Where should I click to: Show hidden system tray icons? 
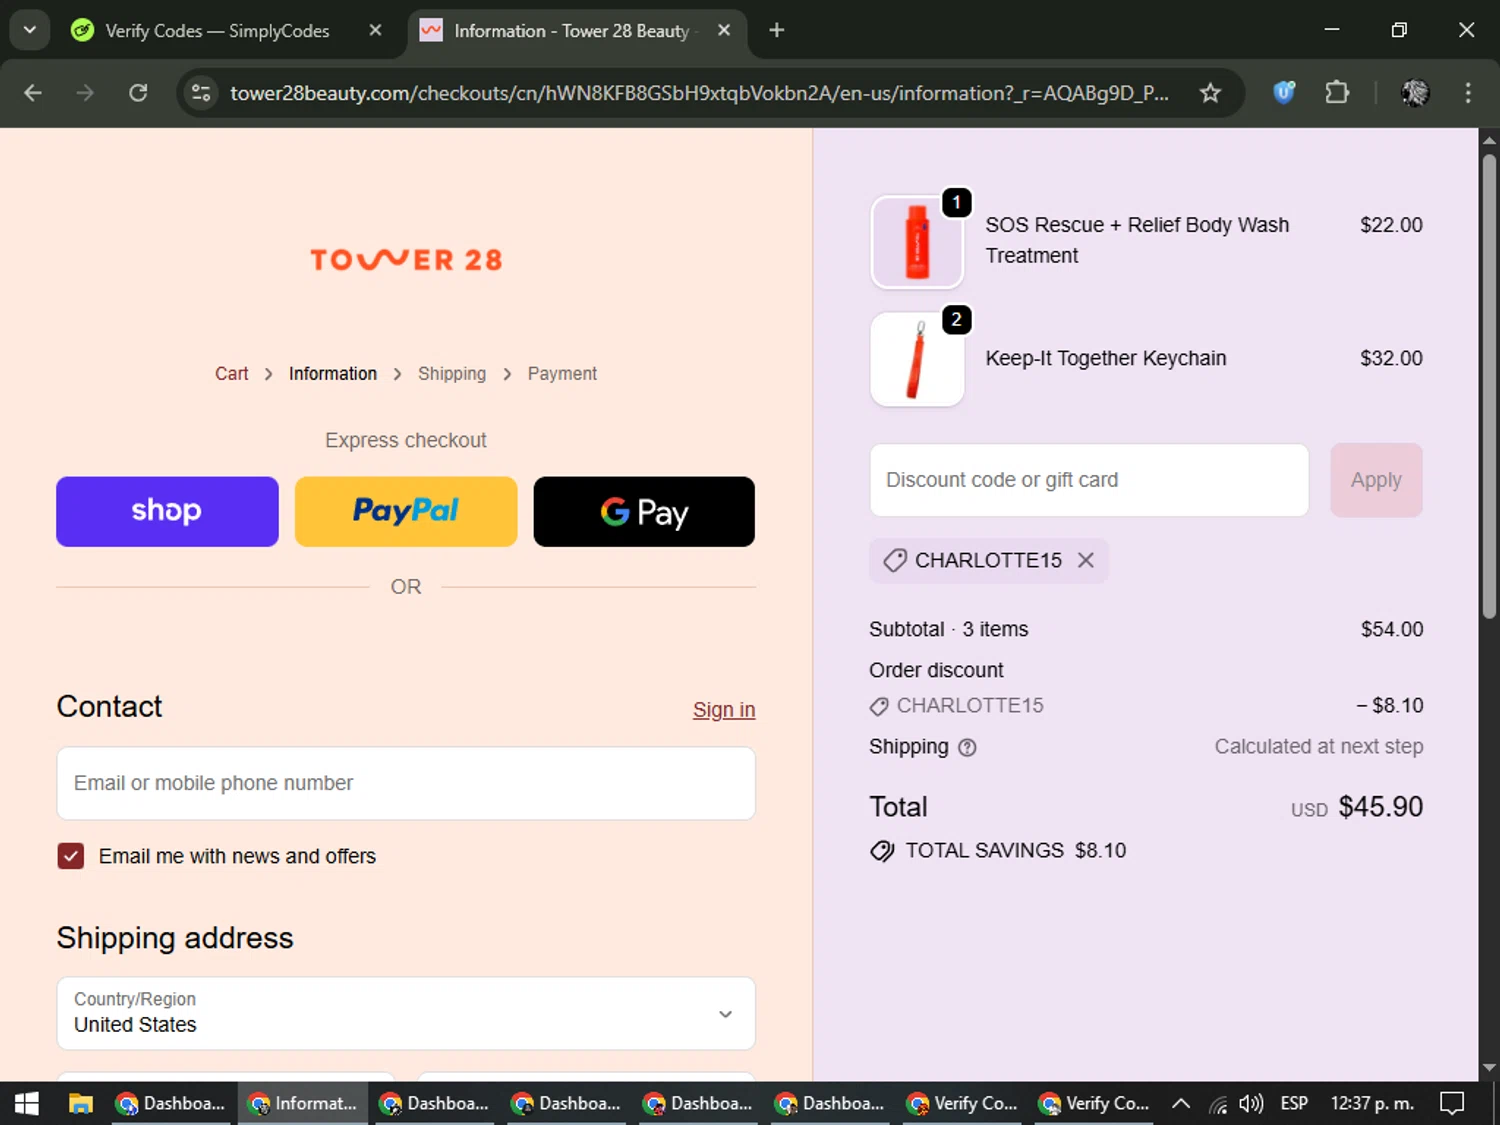[1181, 1103]
